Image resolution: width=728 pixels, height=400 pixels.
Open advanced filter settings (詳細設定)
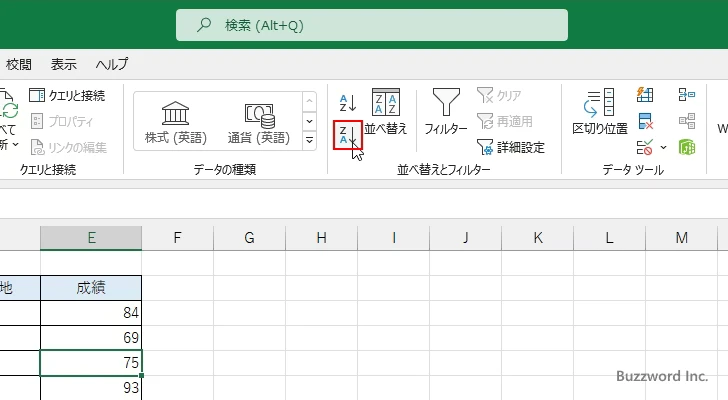[x=511, y=148]
